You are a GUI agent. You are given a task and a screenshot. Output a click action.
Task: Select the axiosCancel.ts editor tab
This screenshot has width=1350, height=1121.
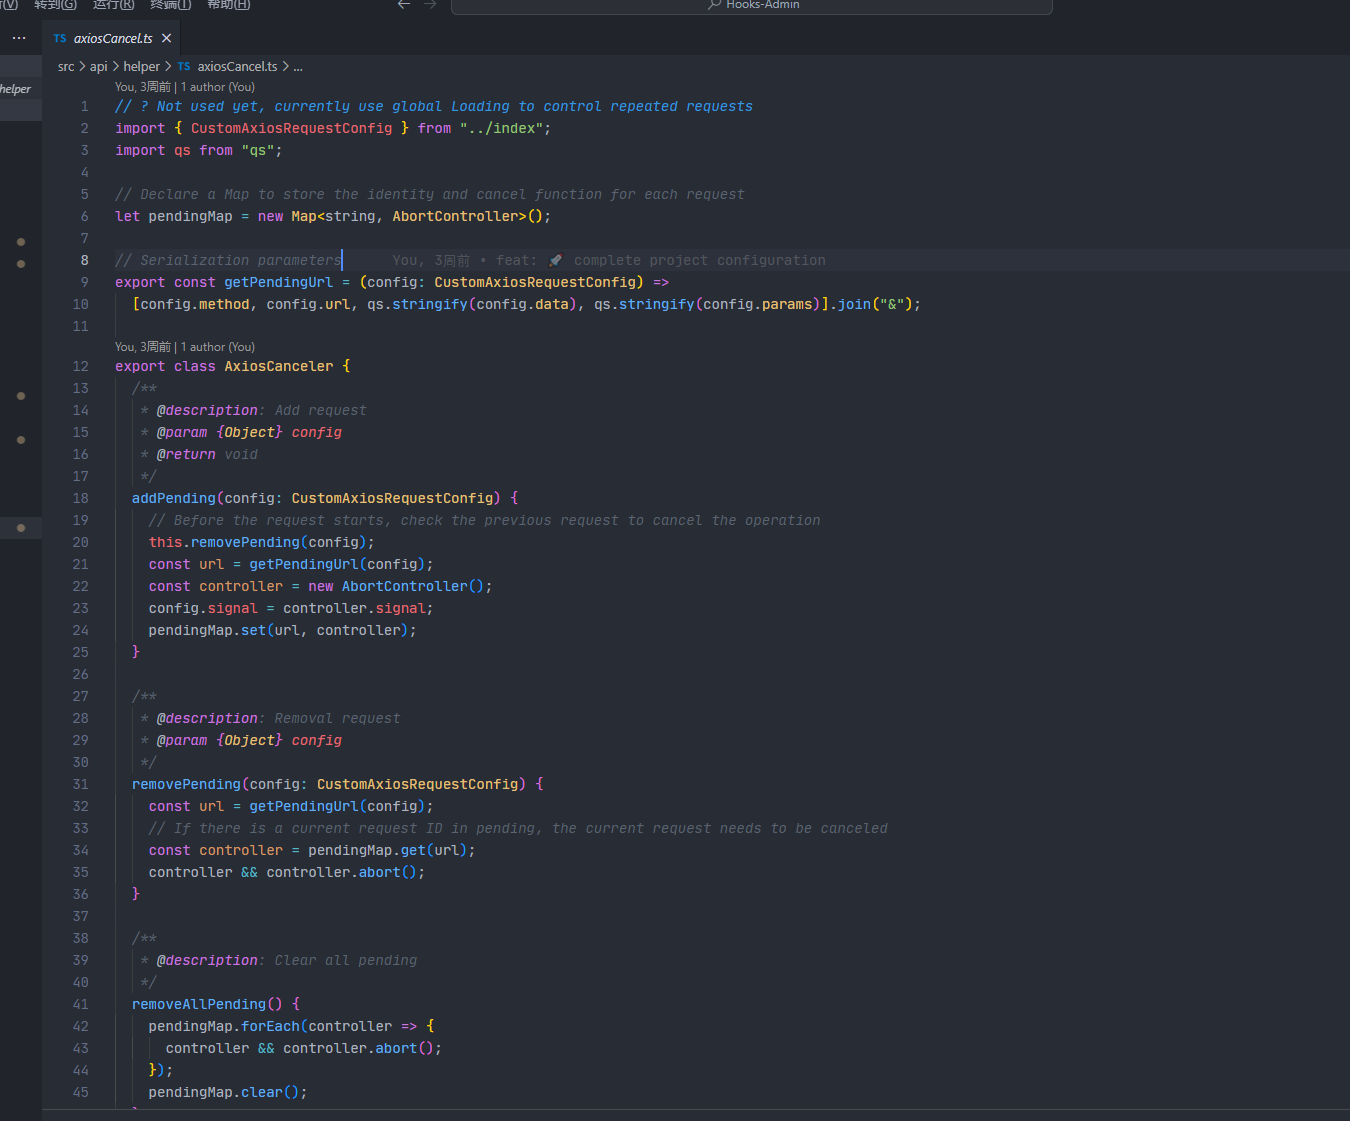112,38
